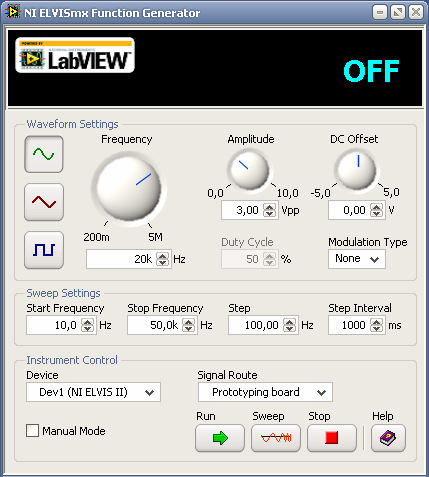Screen dimensions: 429x477
Task: Increase DC Offset using its up arrow
Action: coord(377,207)
